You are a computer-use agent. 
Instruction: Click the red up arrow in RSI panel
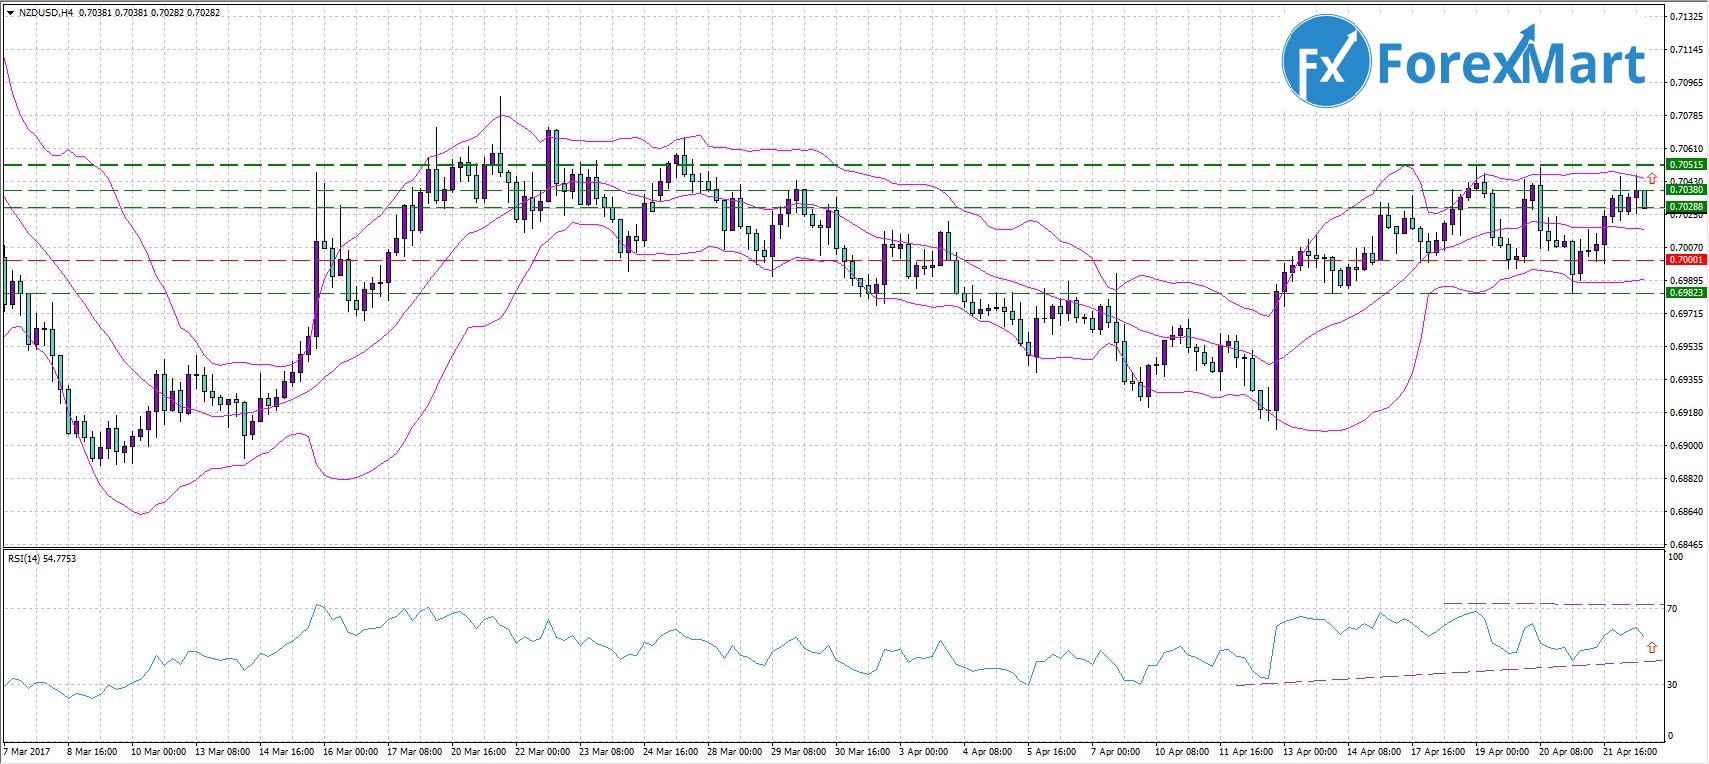[1651, 647]
